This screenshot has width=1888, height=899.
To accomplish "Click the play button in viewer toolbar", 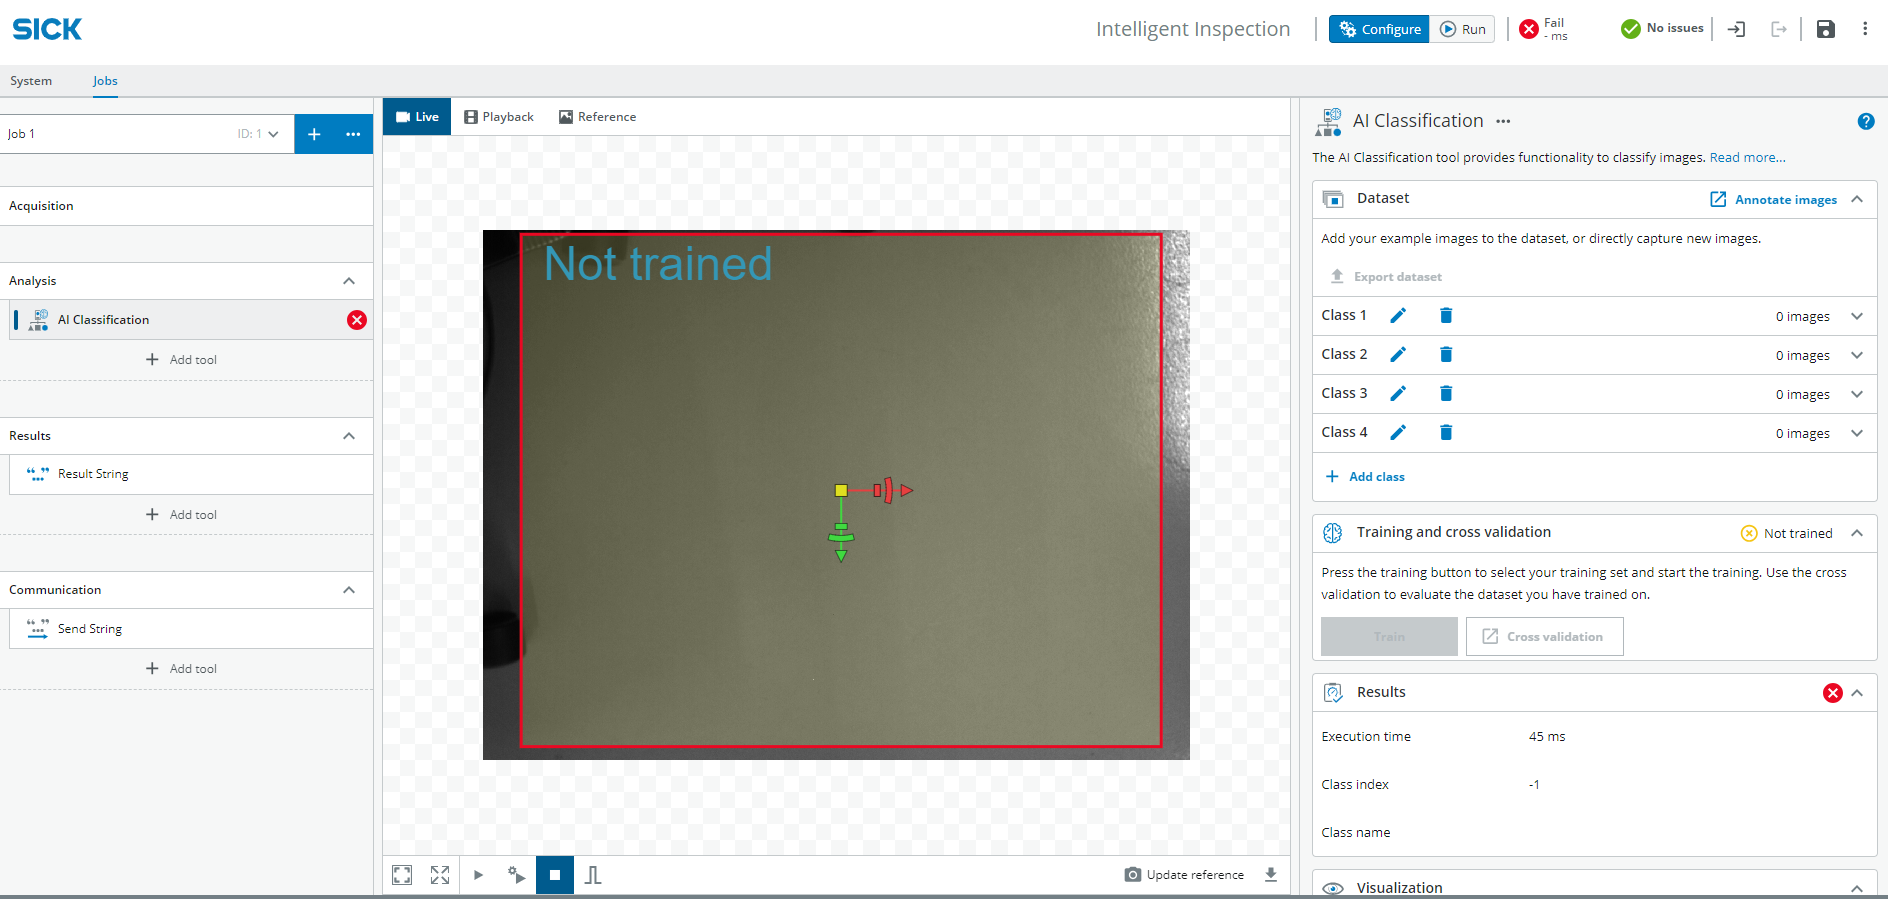I will coord(478,875).
